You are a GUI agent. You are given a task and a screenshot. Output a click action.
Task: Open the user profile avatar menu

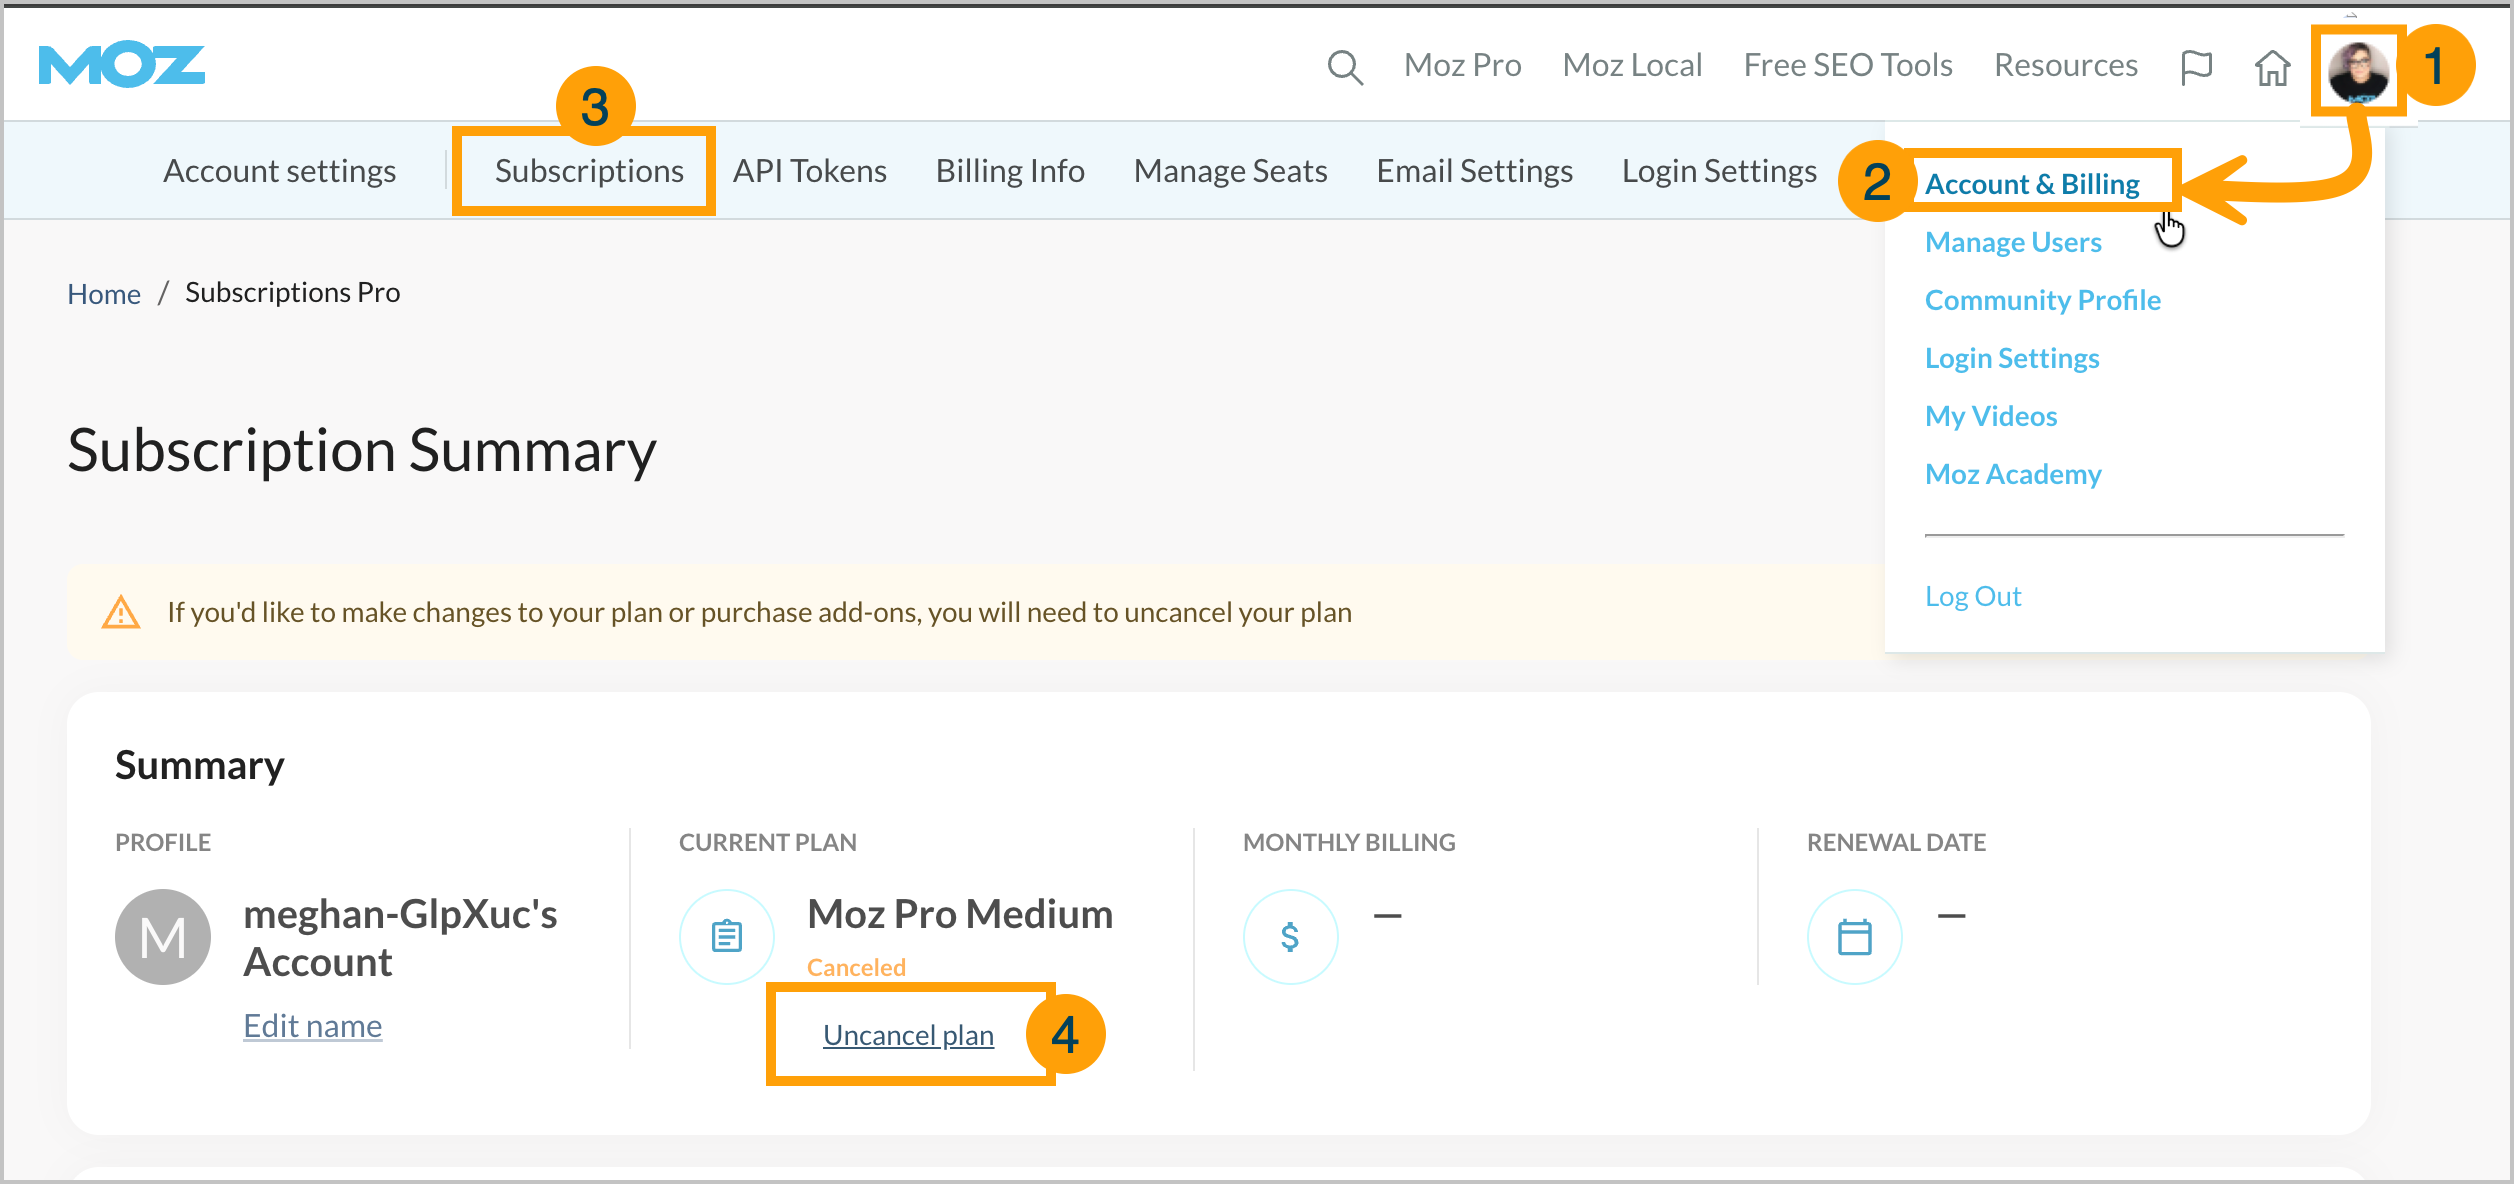2359,71
